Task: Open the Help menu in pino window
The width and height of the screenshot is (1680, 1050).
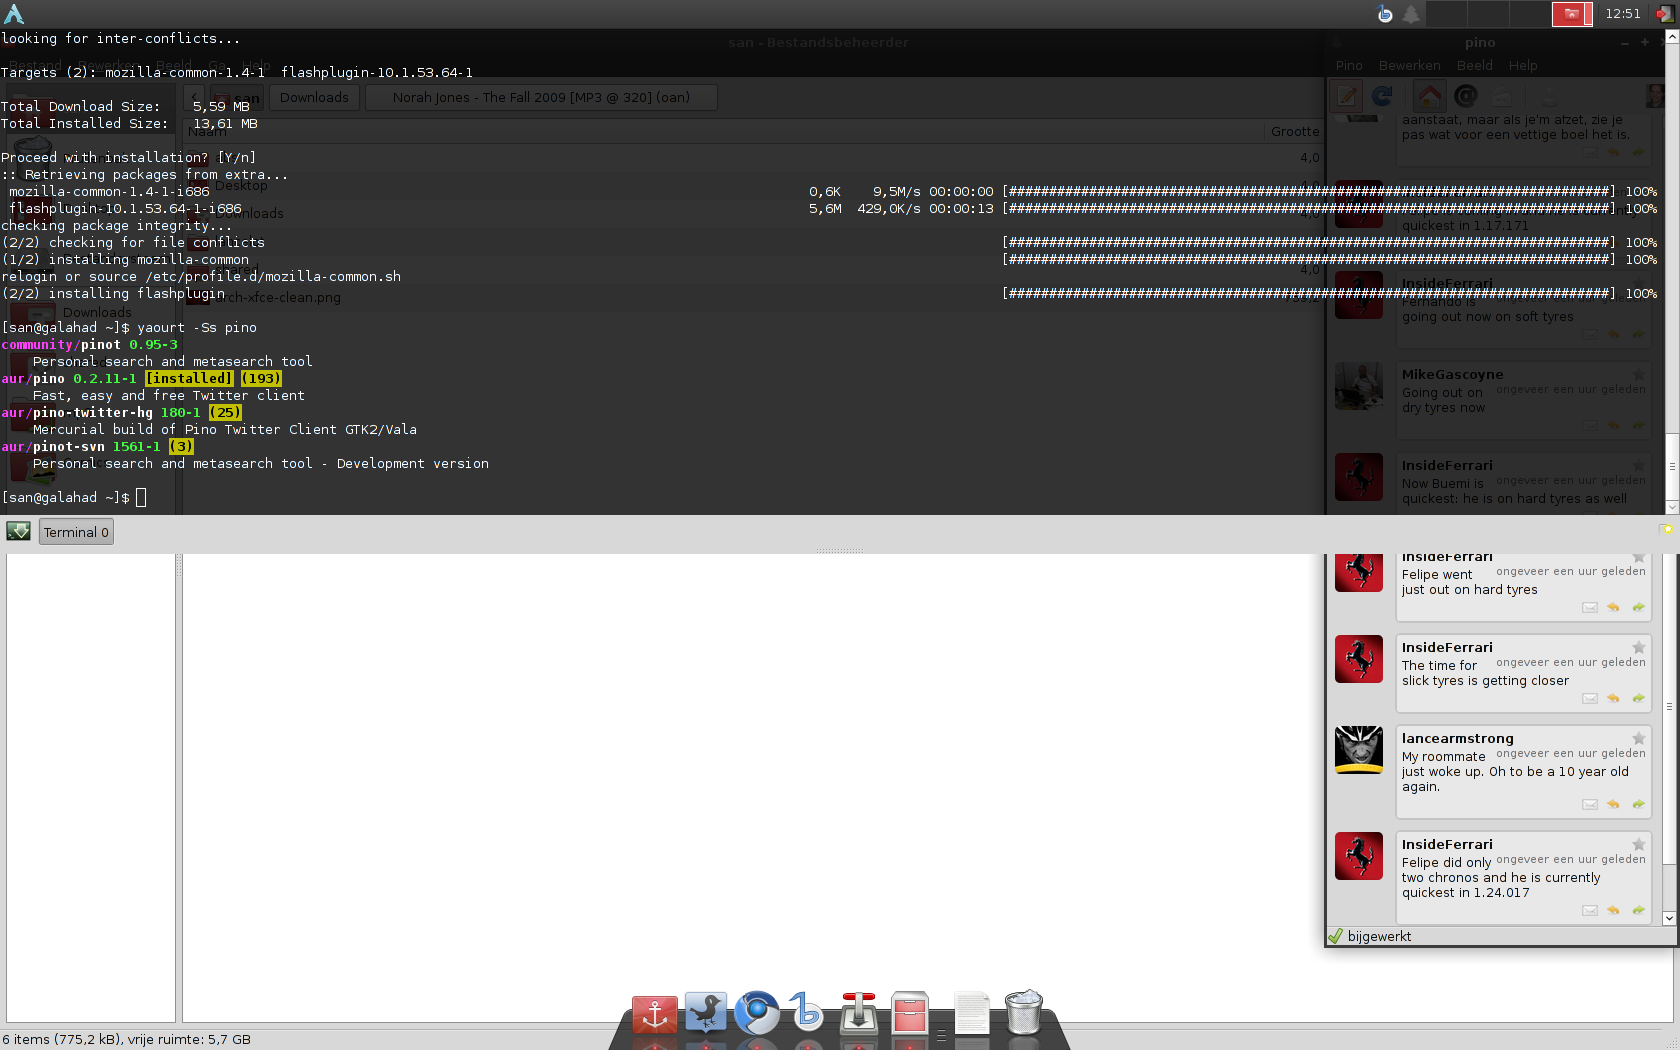Action: [x=1523, y=65]
